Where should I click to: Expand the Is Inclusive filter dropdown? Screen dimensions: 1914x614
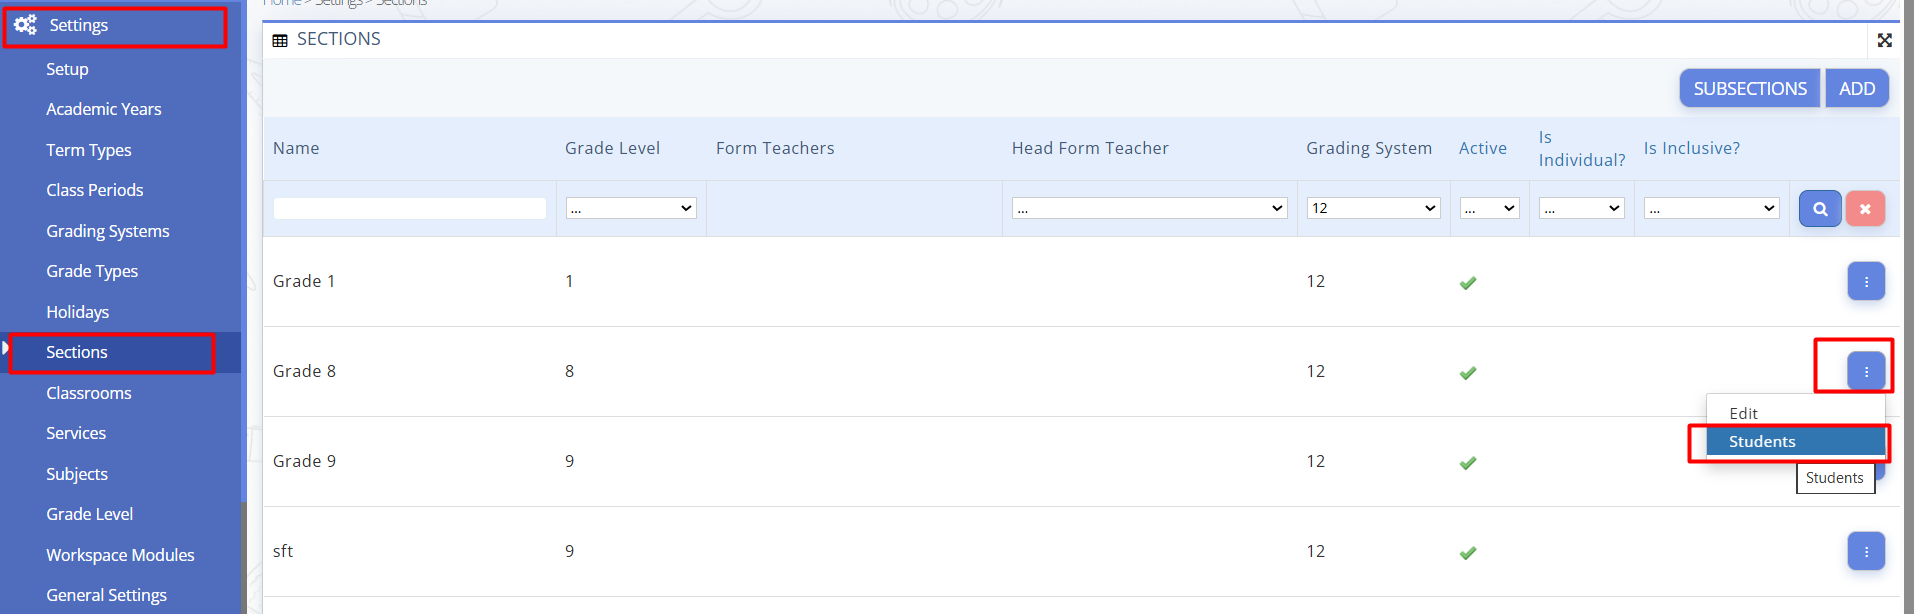(1711, 208)
